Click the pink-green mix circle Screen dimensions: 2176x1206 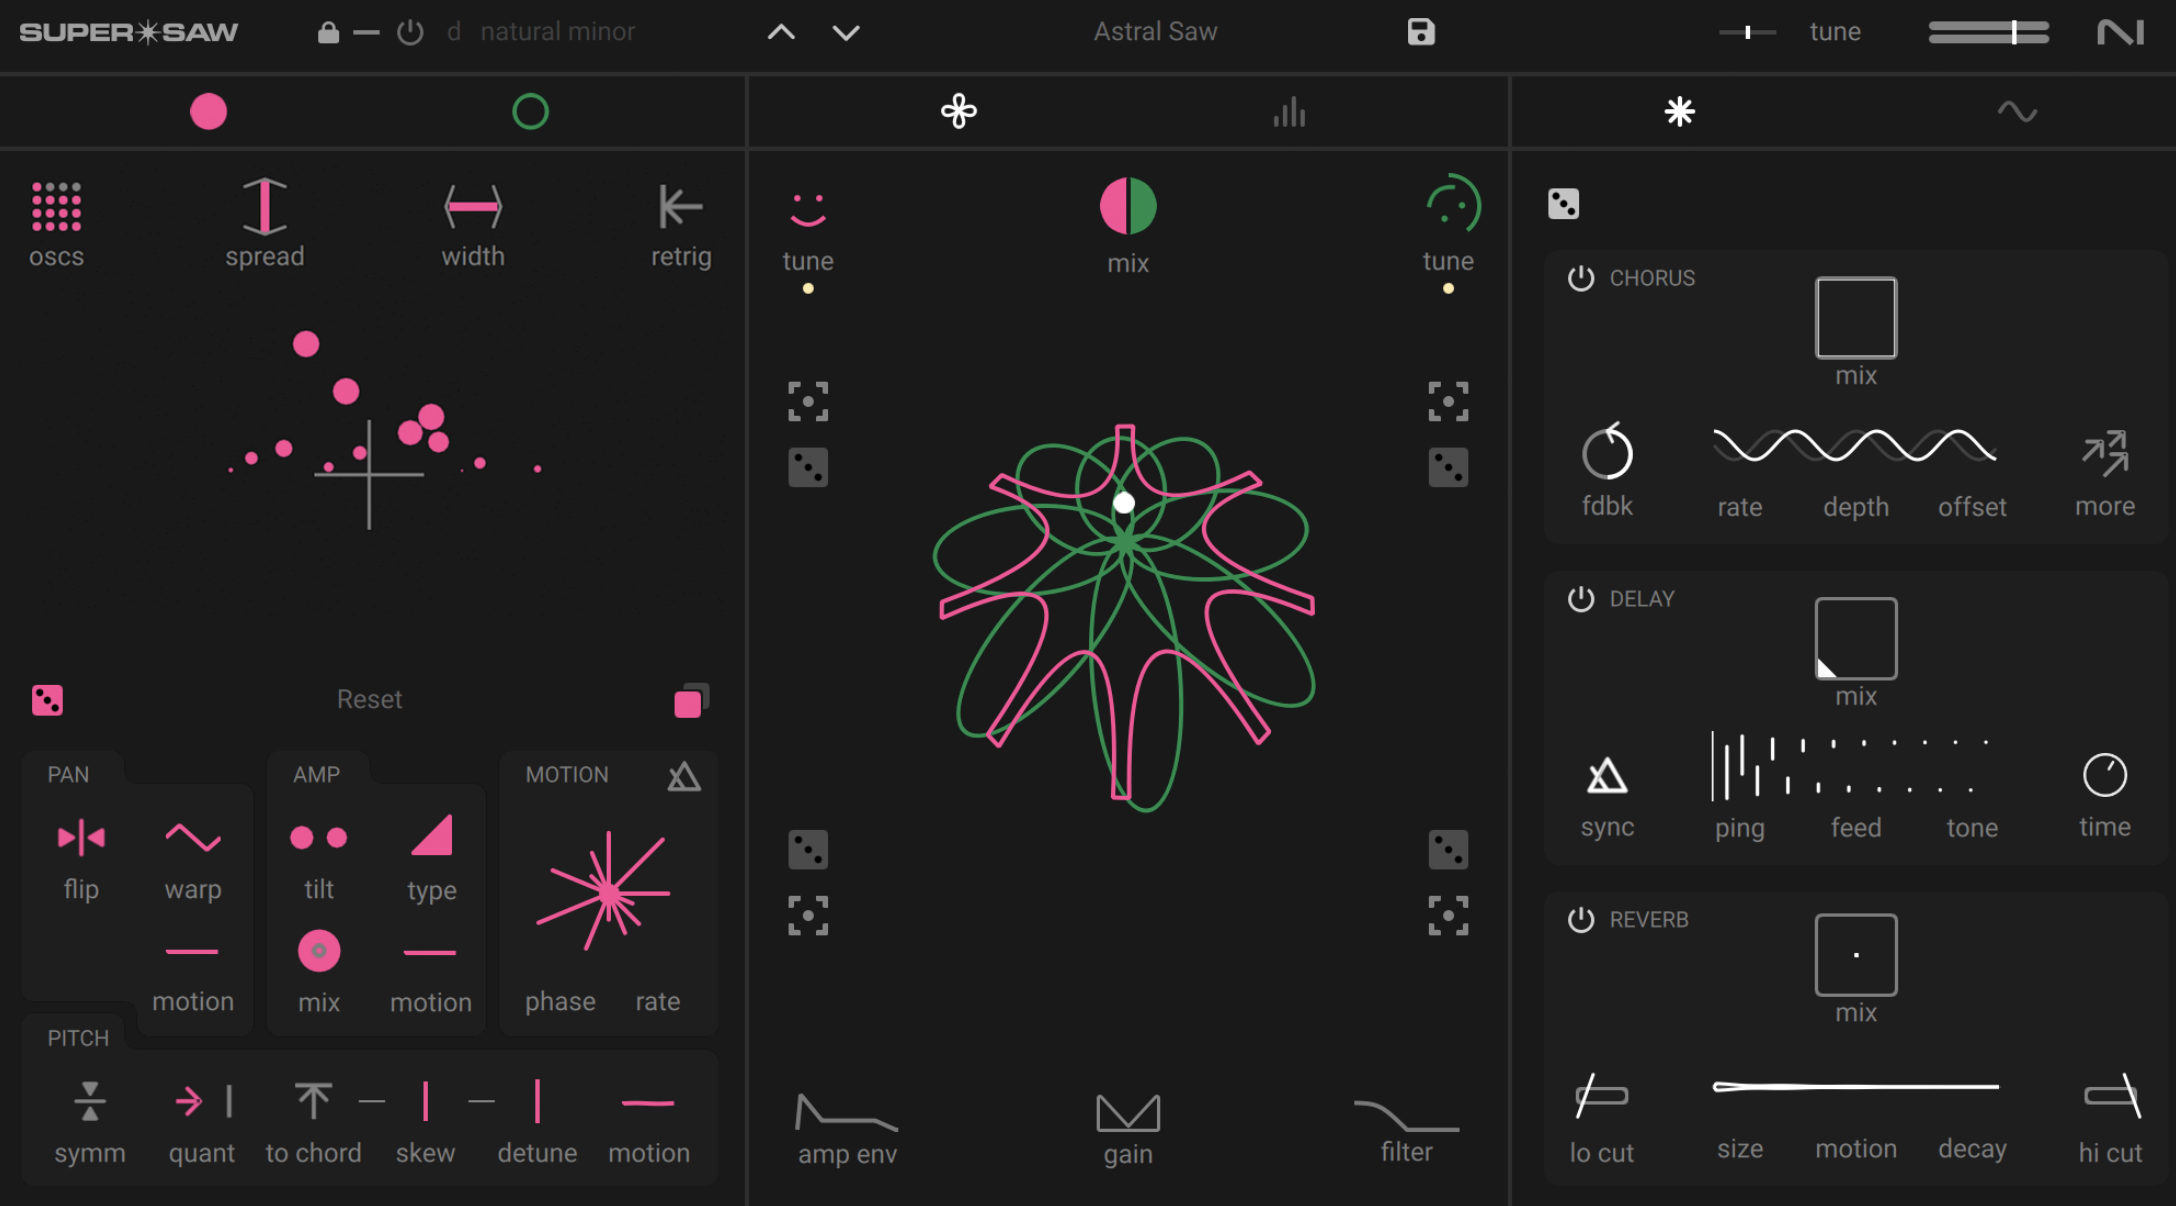pos(1128,206)
